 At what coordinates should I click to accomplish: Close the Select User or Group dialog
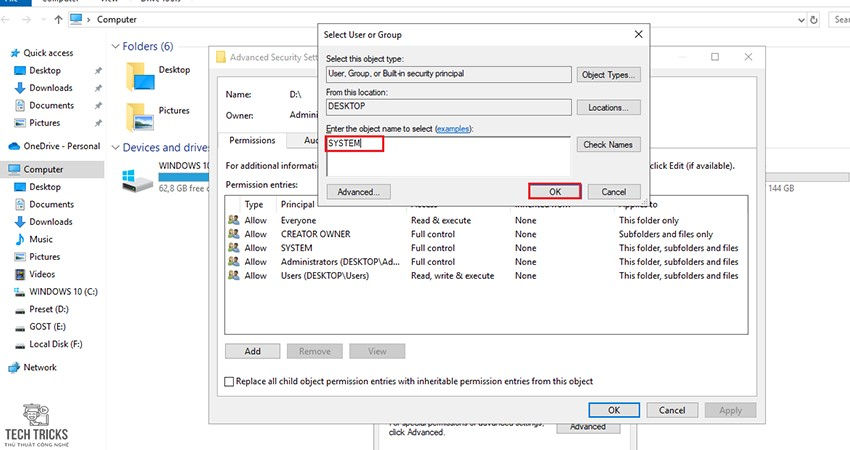(638, 34)
